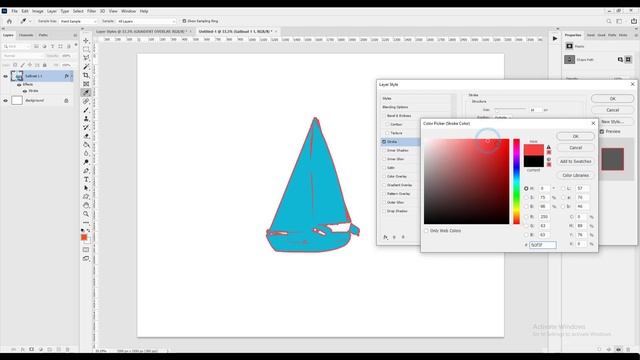Screen dimensions: 640x360
Task: Open tool preset dropdown arrow
Action: (30, 21)
